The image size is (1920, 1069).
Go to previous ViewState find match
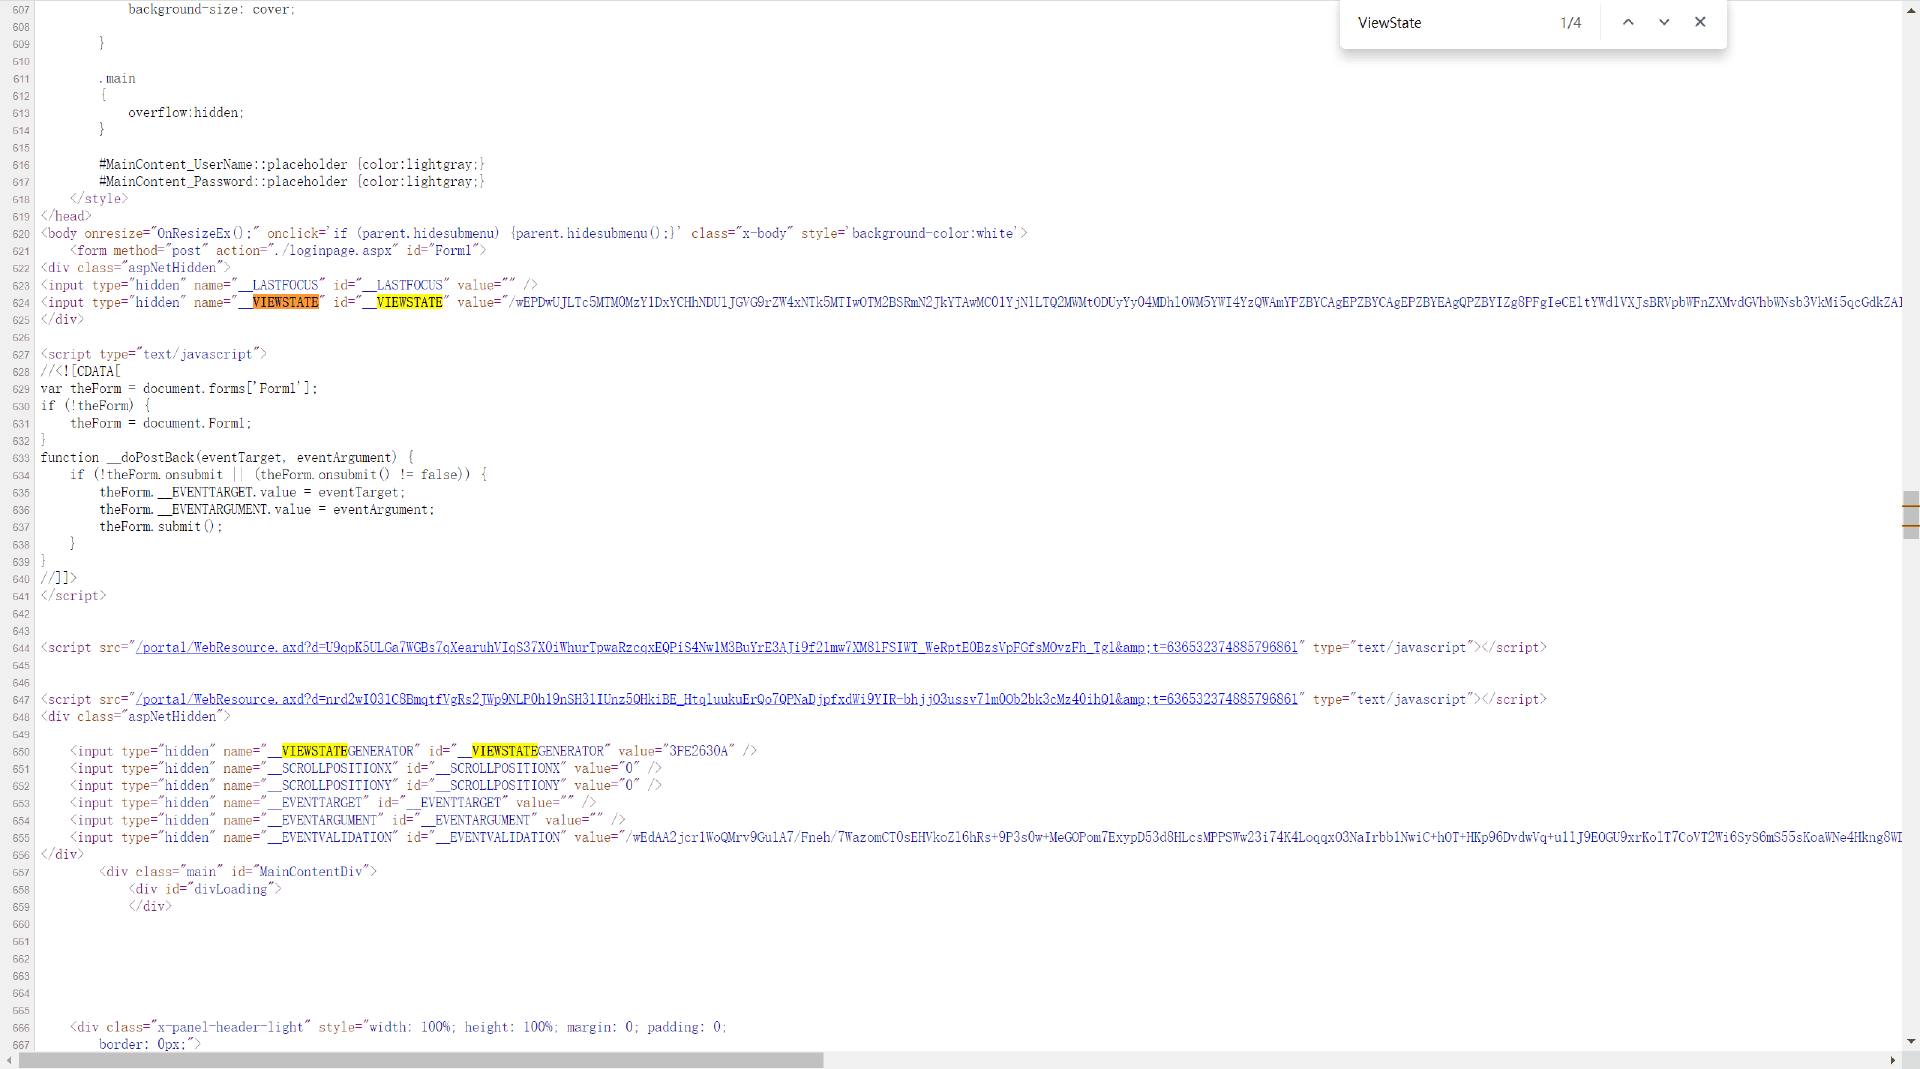click(1628, 22)
